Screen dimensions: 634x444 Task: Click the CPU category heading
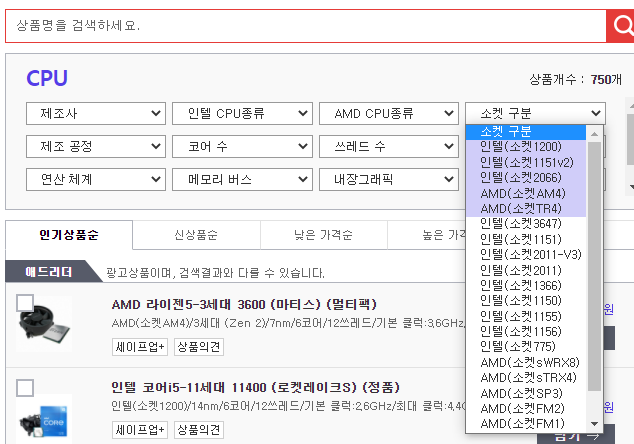click(47, 78)
